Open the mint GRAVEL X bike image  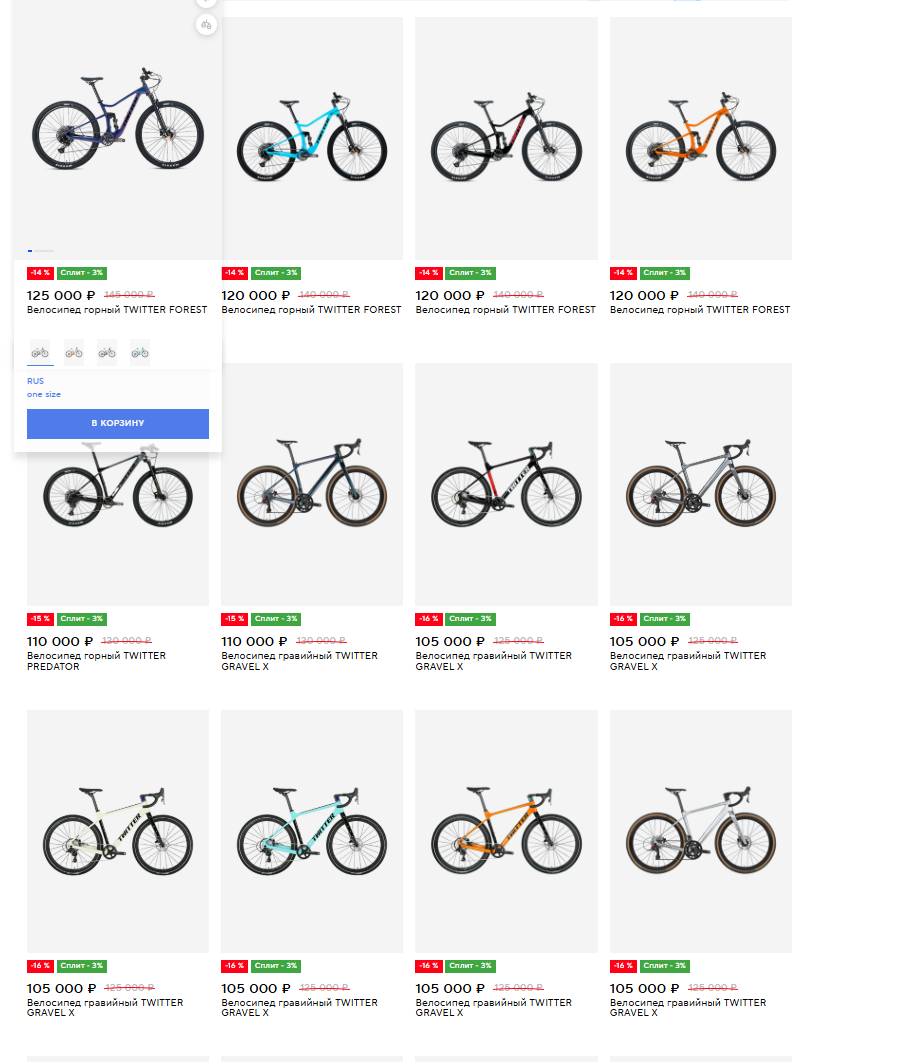pyautogui.click(x=312, y=831)
